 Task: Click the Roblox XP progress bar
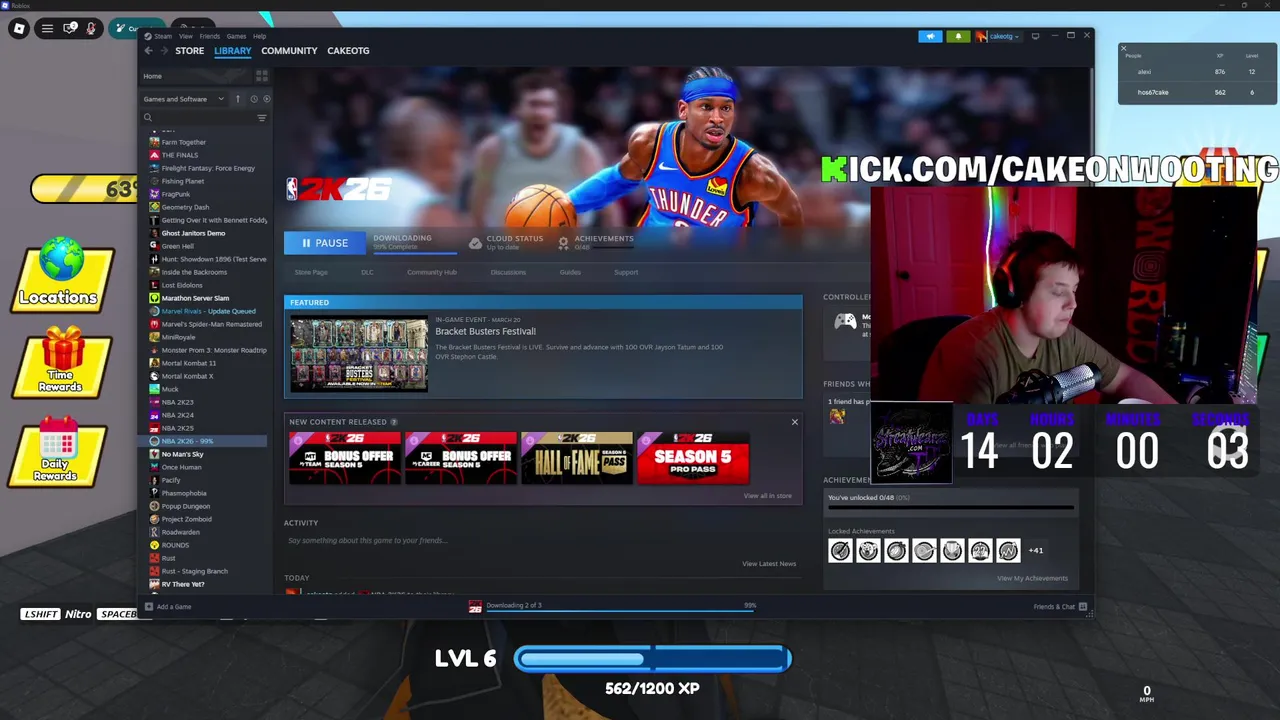coord(653,658)
